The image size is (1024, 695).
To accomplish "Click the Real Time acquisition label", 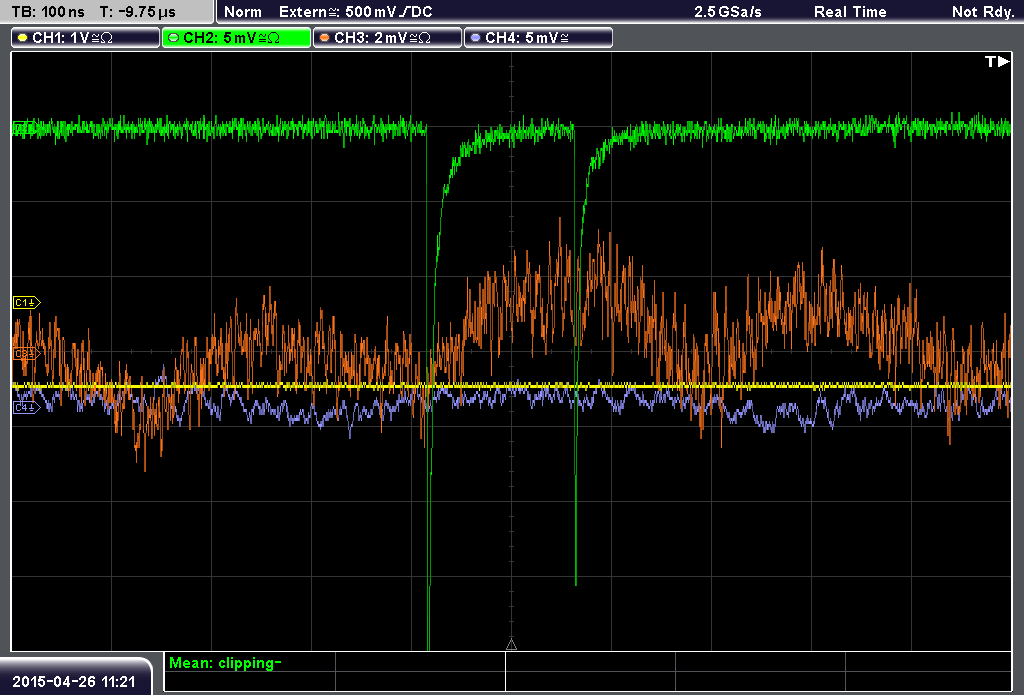I will 850,12.
